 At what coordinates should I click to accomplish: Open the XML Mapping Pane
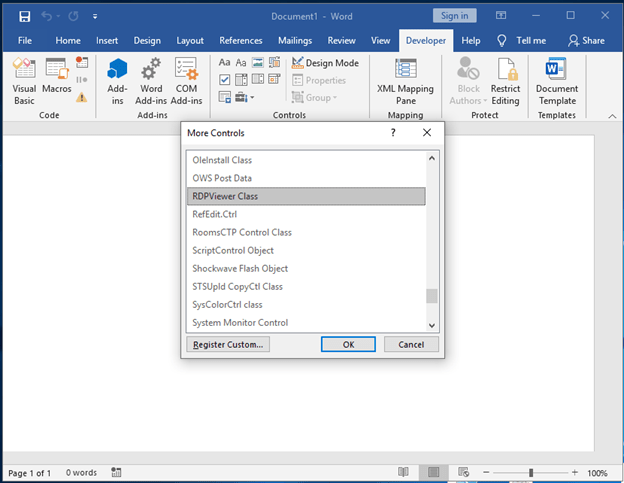[x=405, y=79]
